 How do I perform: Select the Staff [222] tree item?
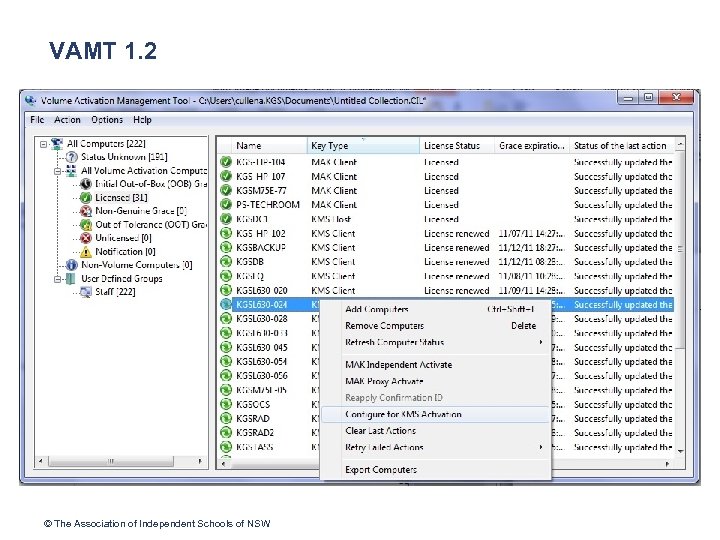pyautogui.click(x=115, y=292)
